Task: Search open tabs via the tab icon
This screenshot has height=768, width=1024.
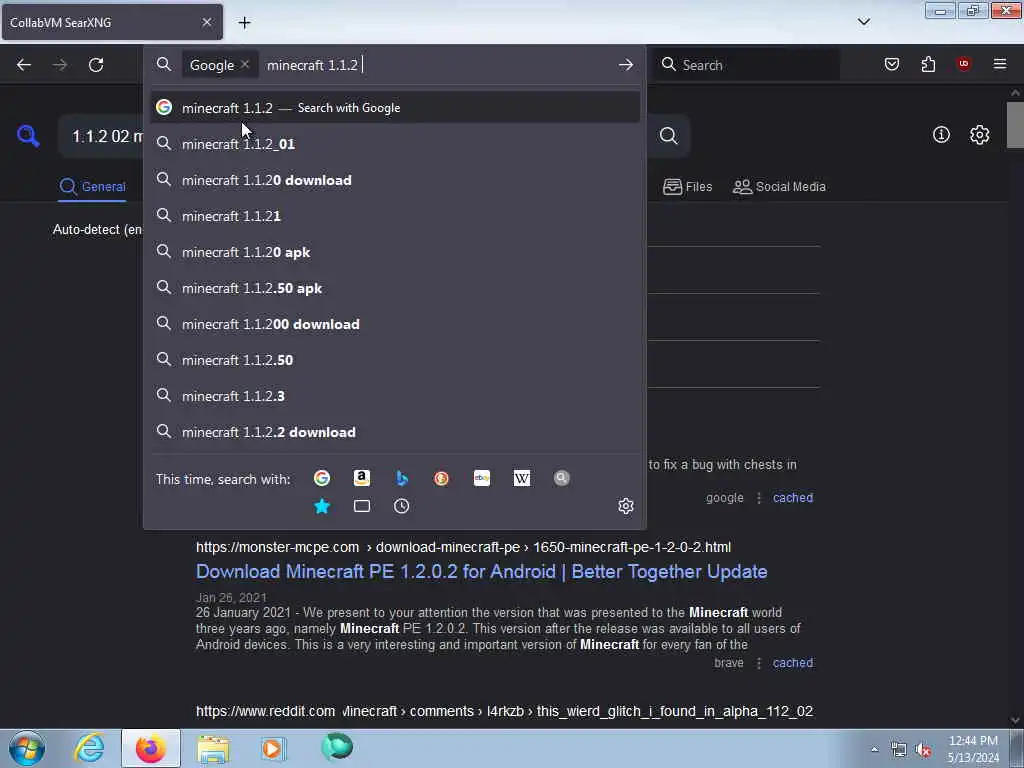Action: click(x=362, y=506)
